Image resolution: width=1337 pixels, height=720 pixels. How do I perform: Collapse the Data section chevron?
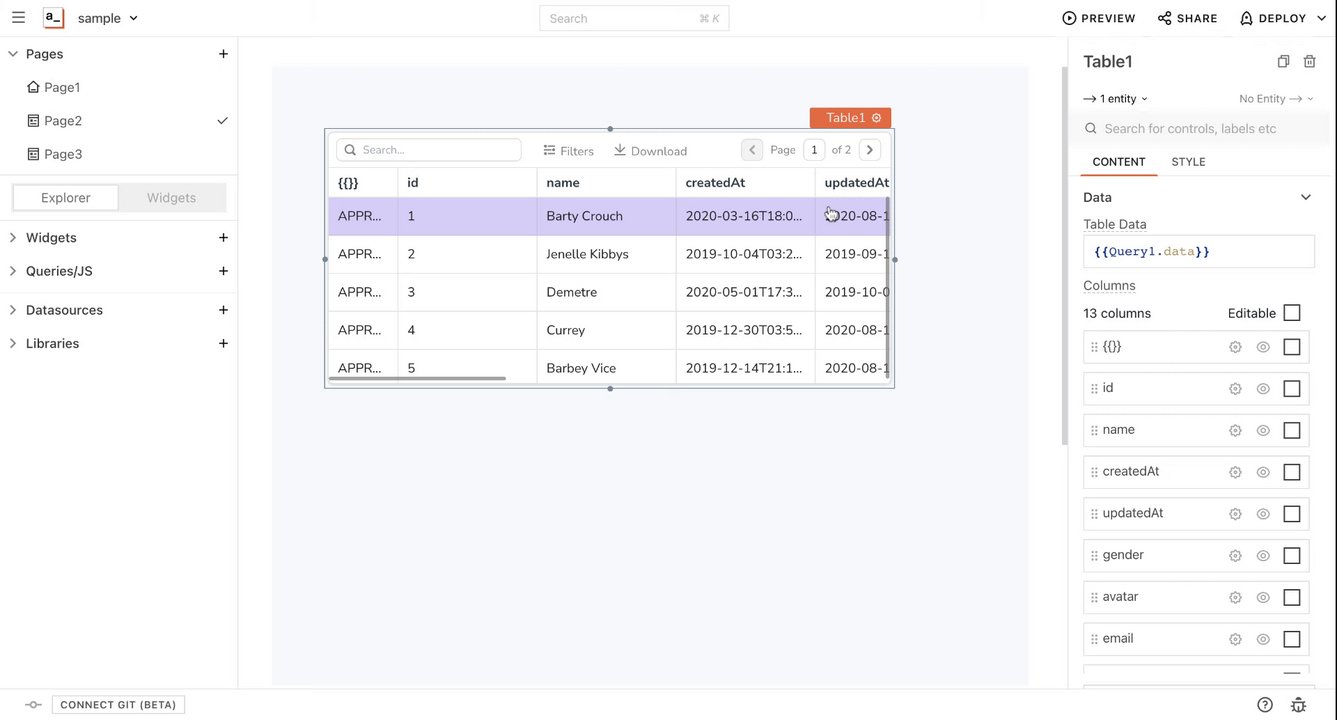click(1305, 197)
